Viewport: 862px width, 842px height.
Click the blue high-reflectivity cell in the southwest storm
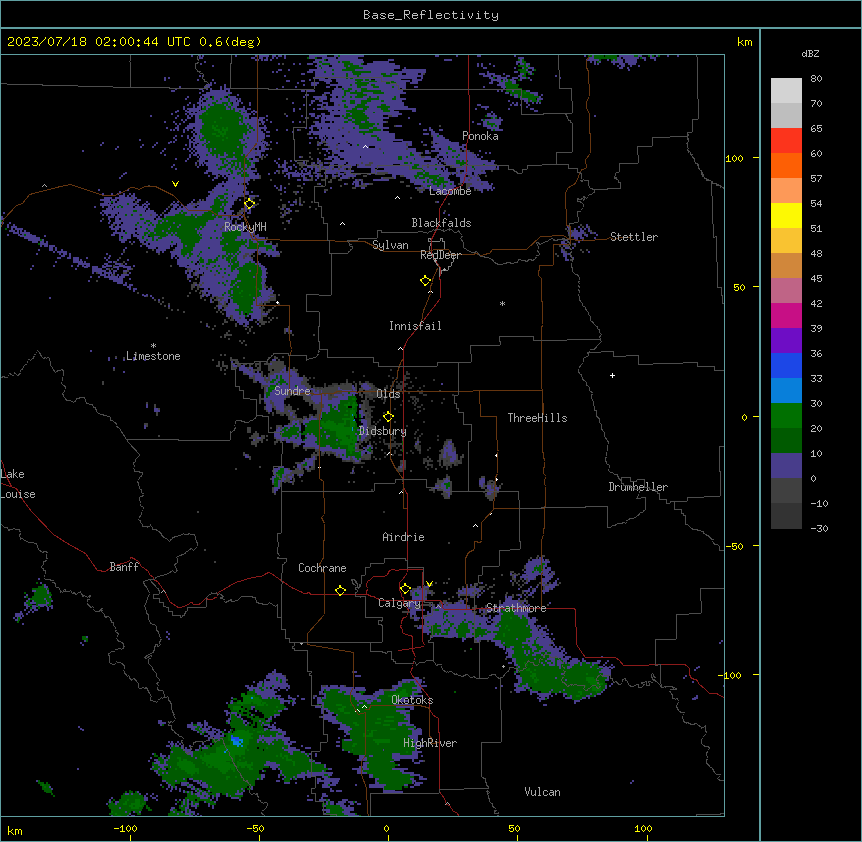click(237, 741)
